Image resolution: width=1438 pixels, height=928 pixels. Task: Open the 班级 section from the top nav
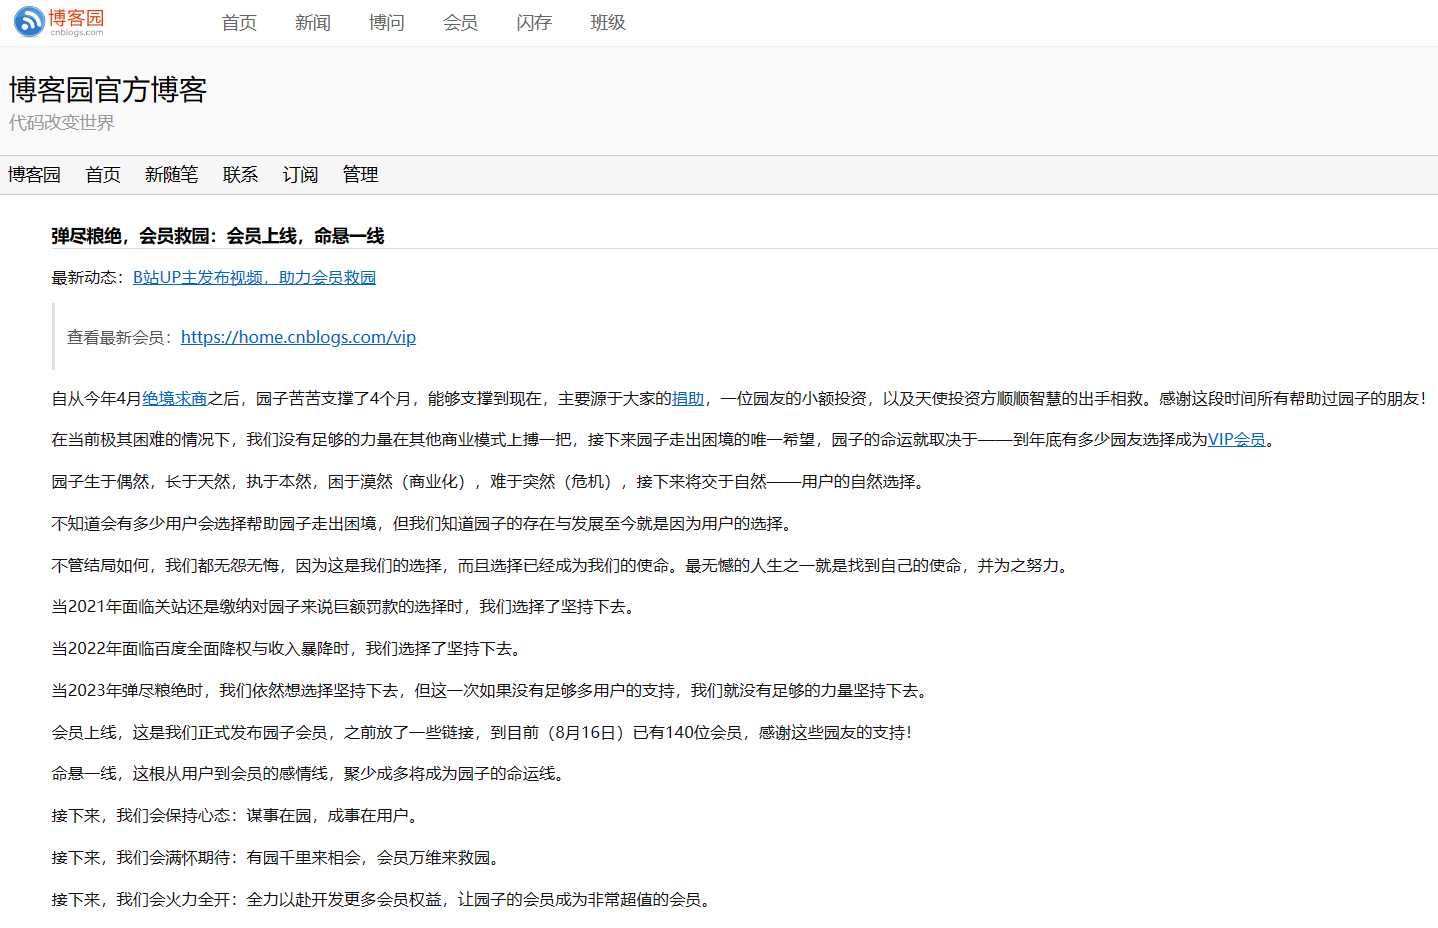click(607, 22)
